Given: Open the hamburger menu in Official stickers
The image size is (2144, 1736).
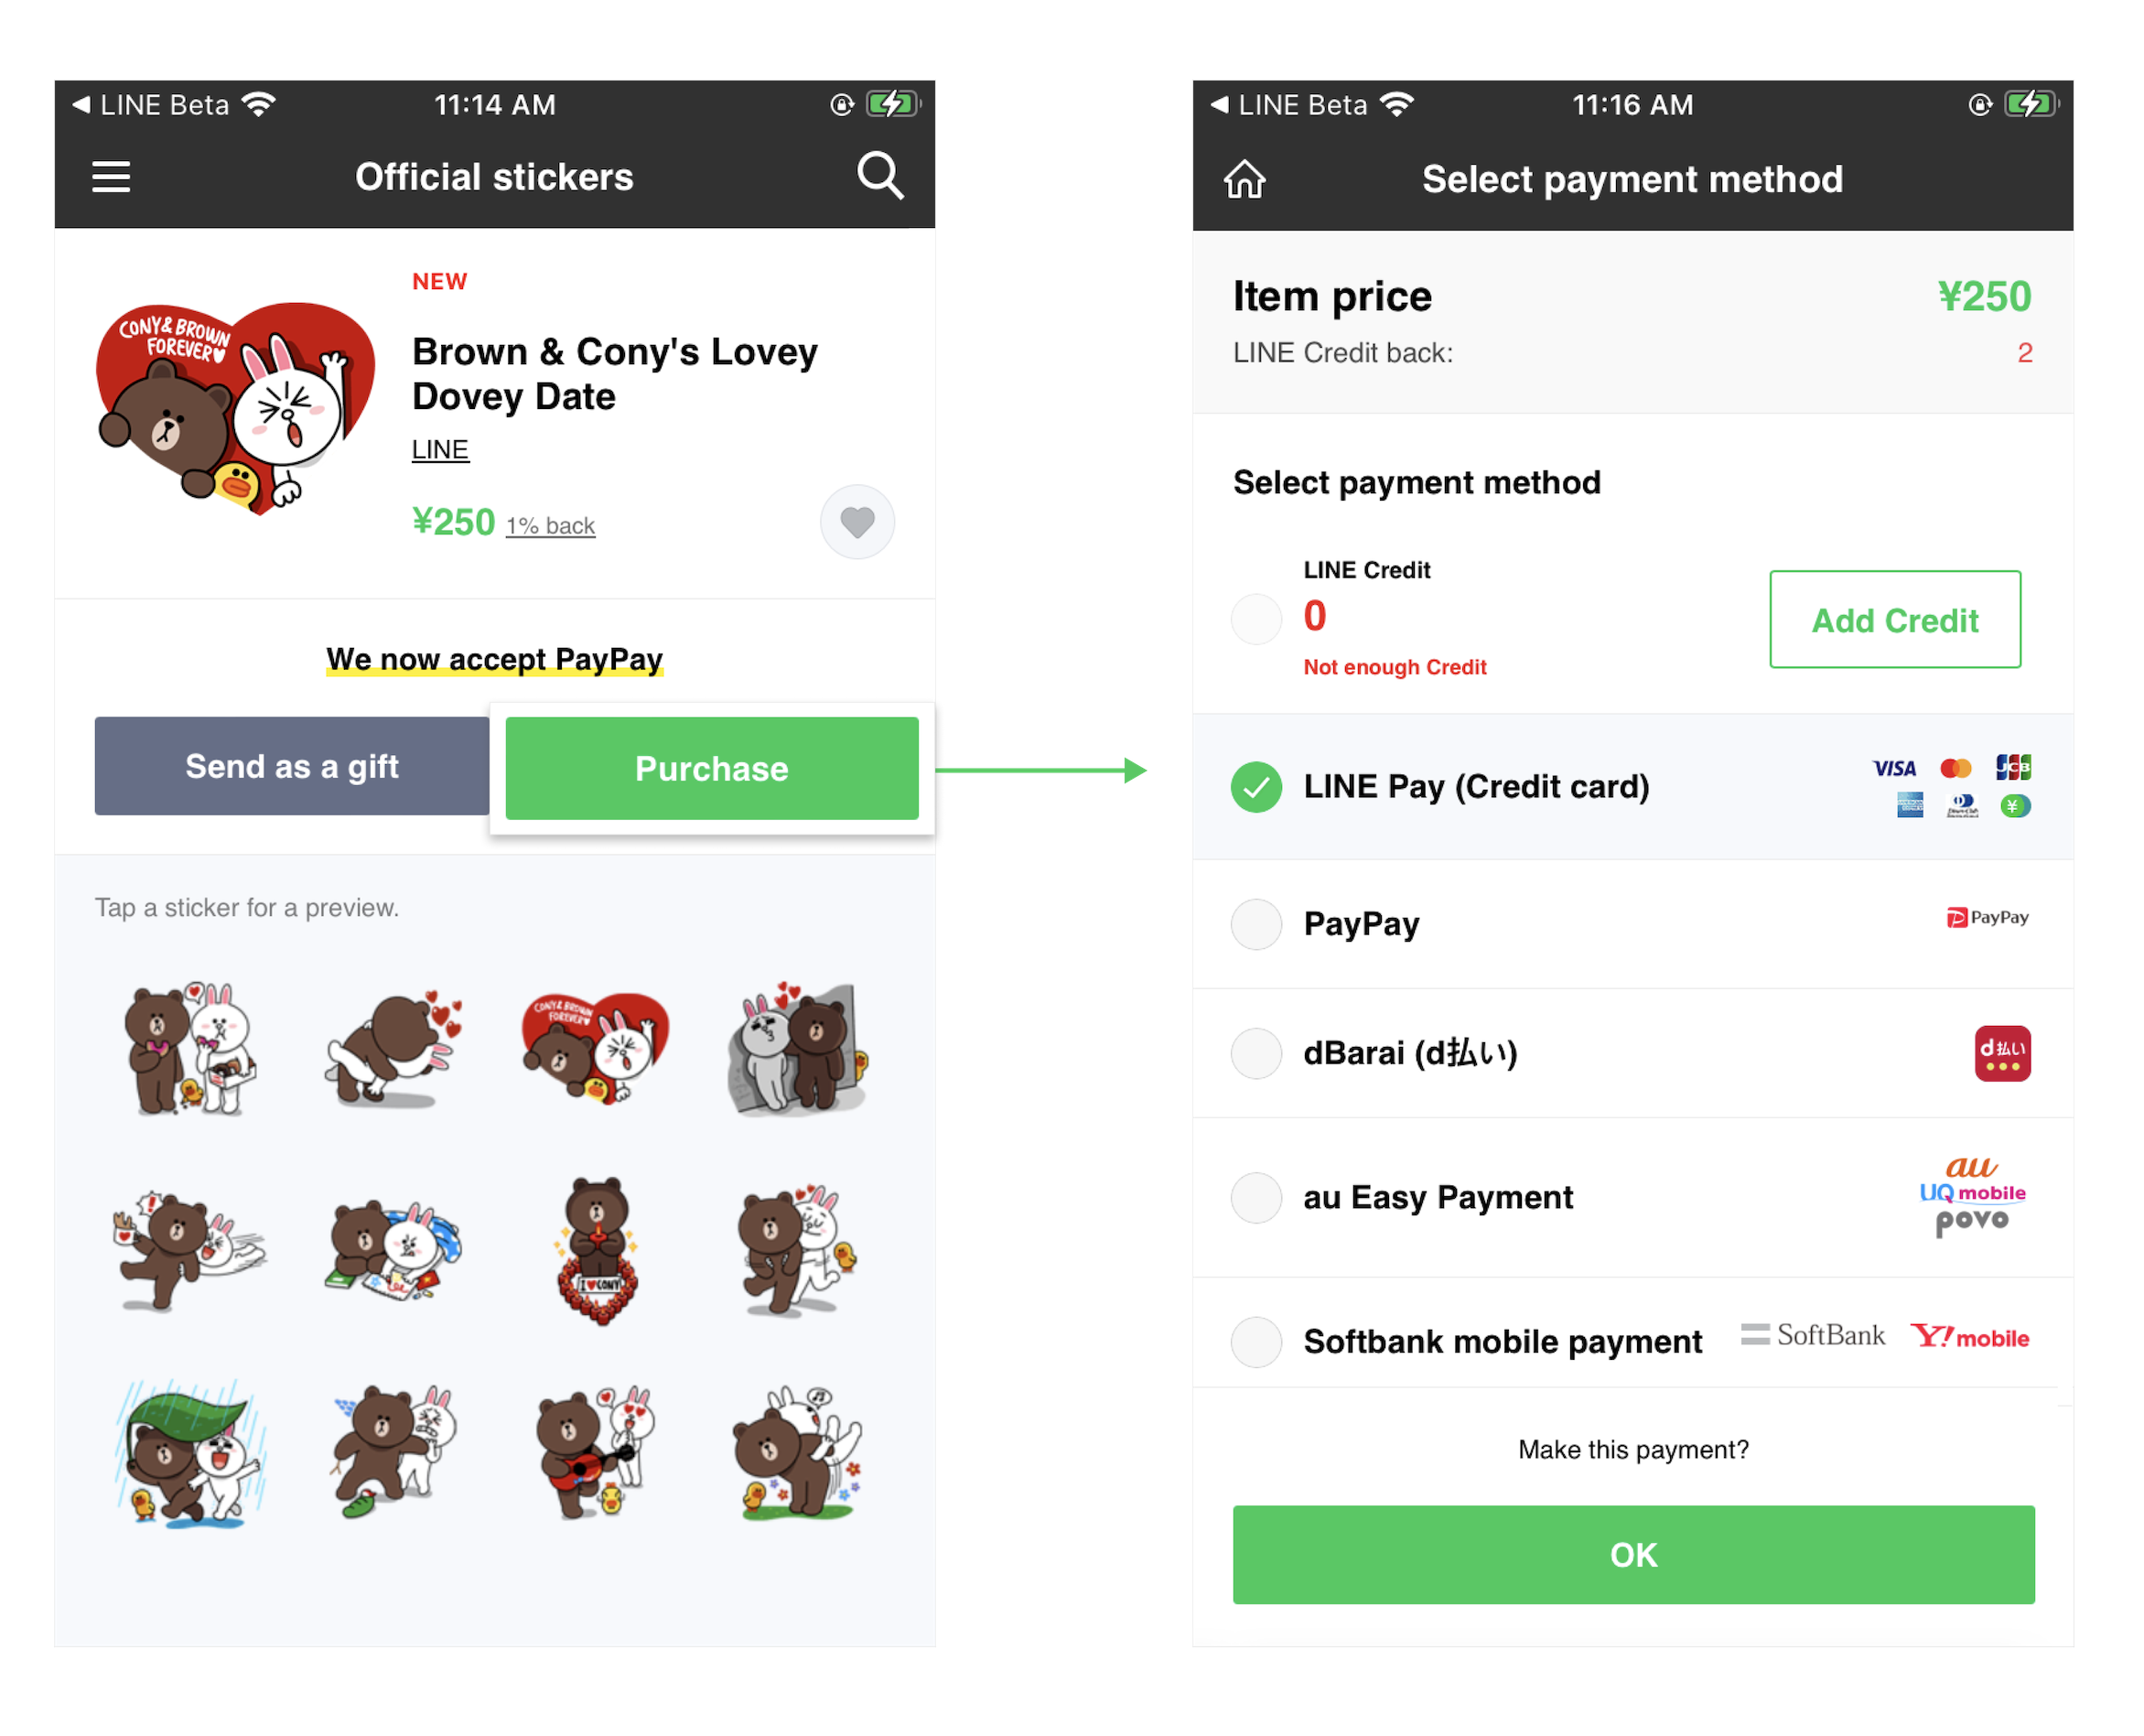Looking at the screenshot, I should tap(111, 177).
